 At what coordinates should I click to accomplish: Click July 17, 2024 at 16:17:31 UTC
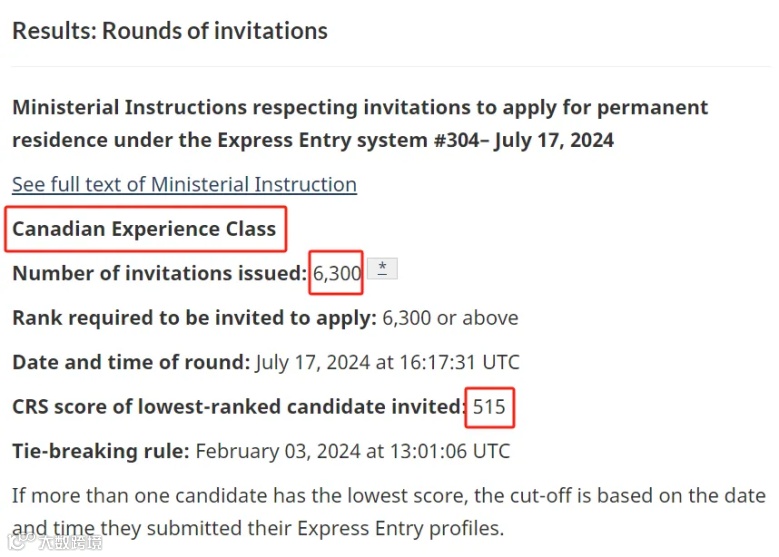point(388,362)
